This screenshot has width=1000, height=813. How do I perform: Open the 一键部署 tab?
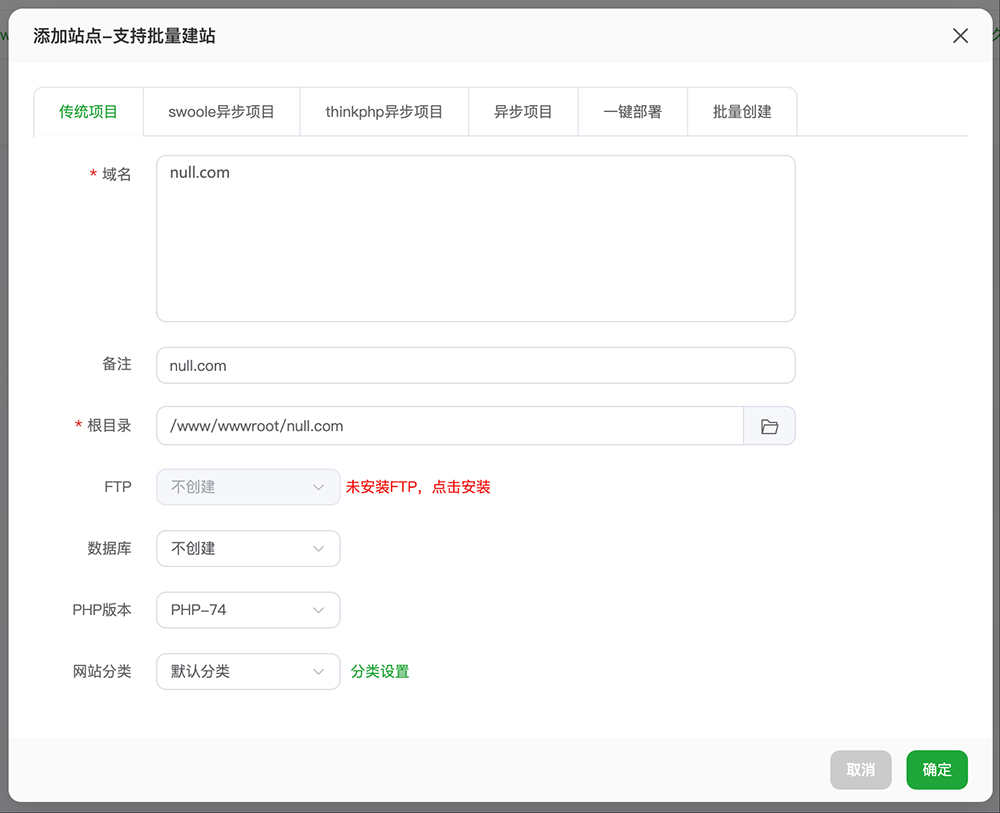[632, 112]
